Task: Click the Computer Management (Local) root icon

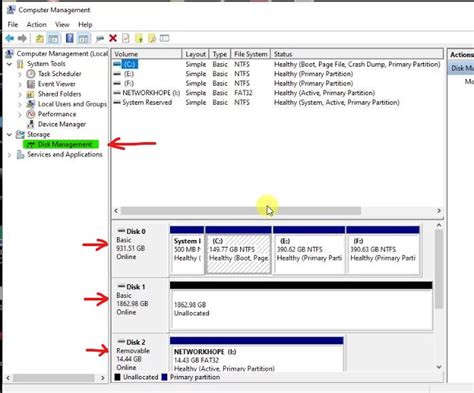Action: tap(10, 53)
